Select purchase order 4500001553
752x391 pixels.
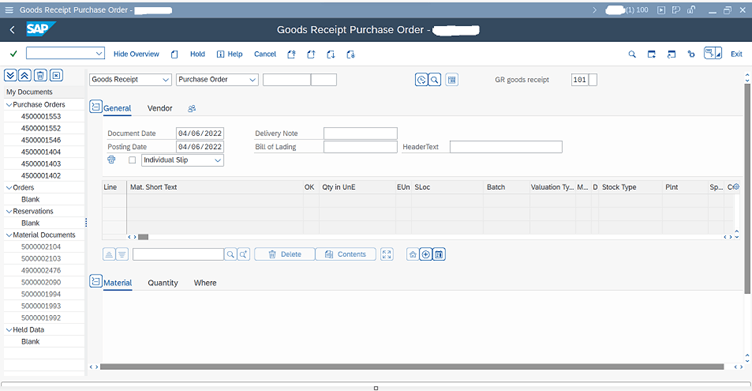(x=41, y=116)
